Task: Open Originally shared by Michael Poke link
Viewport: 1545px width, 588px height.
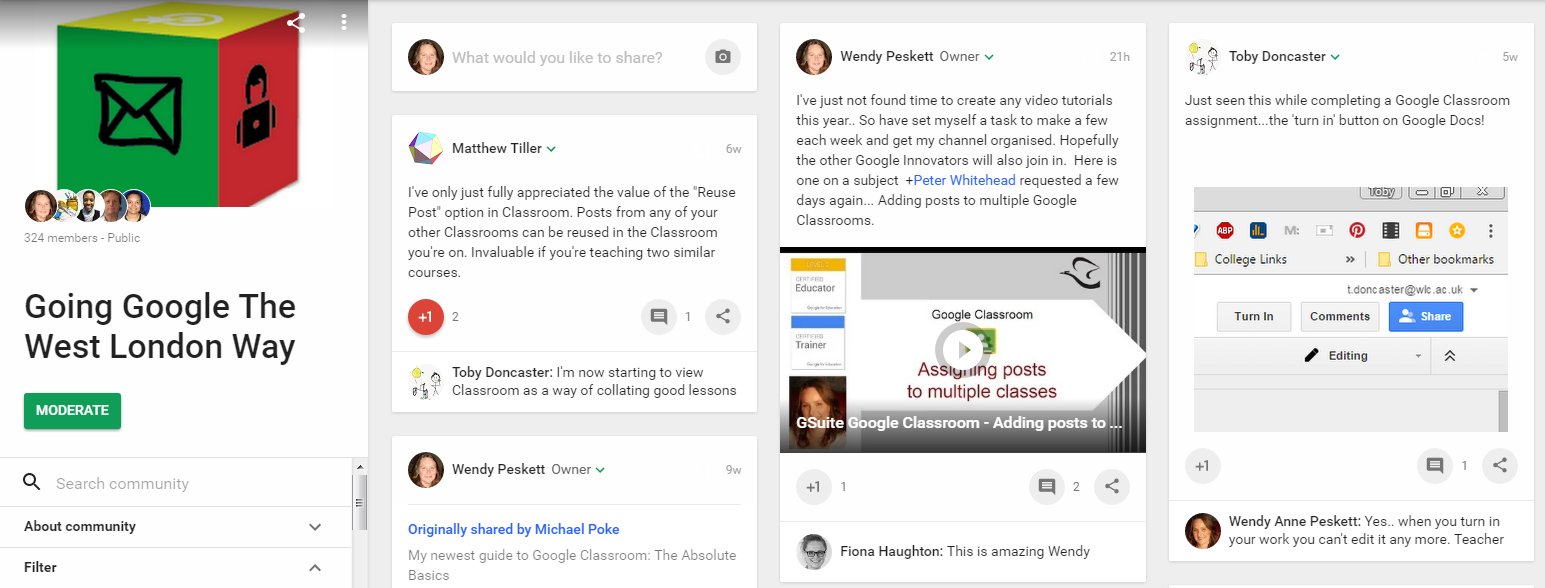Action: (514, 529)
